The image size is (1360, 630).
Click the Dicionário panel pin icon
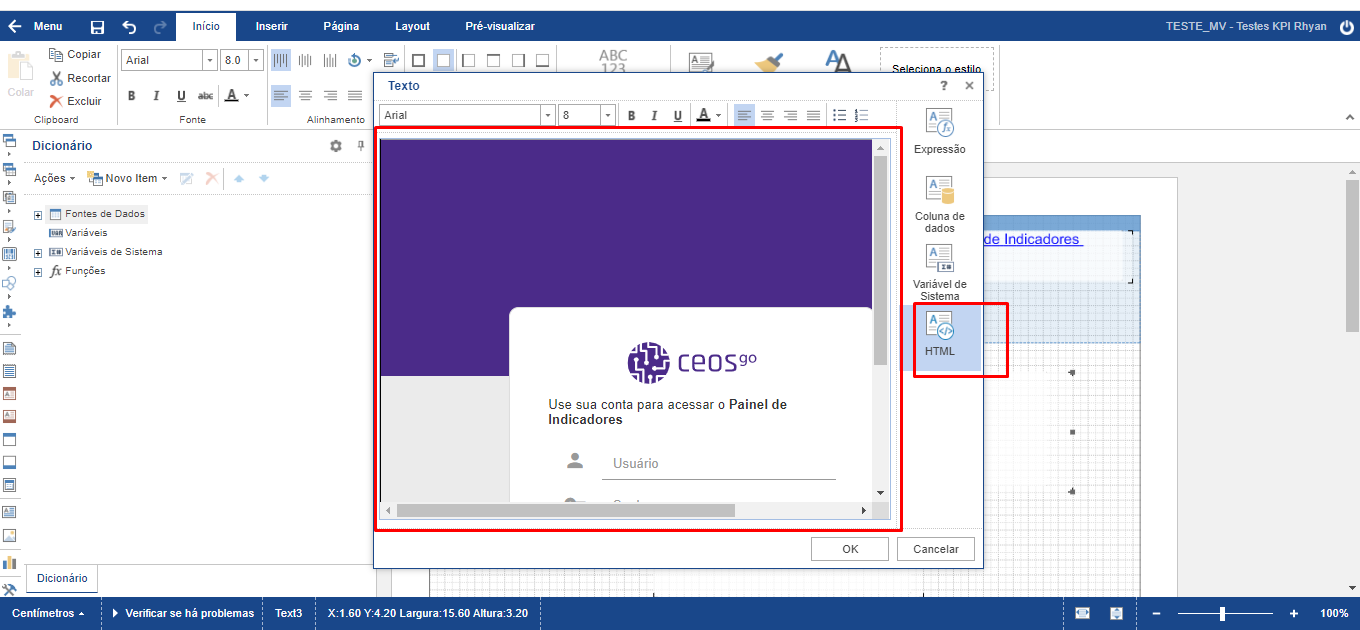point(361,146)
